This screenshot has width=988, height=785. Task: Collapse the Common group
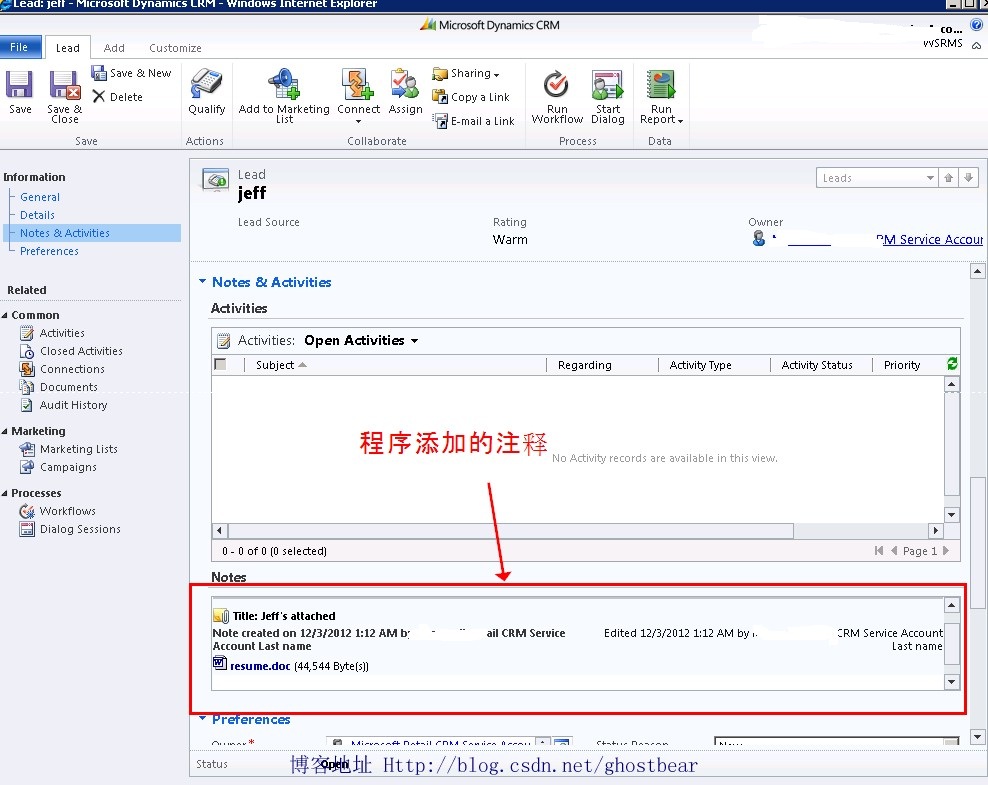pos(5,315)
